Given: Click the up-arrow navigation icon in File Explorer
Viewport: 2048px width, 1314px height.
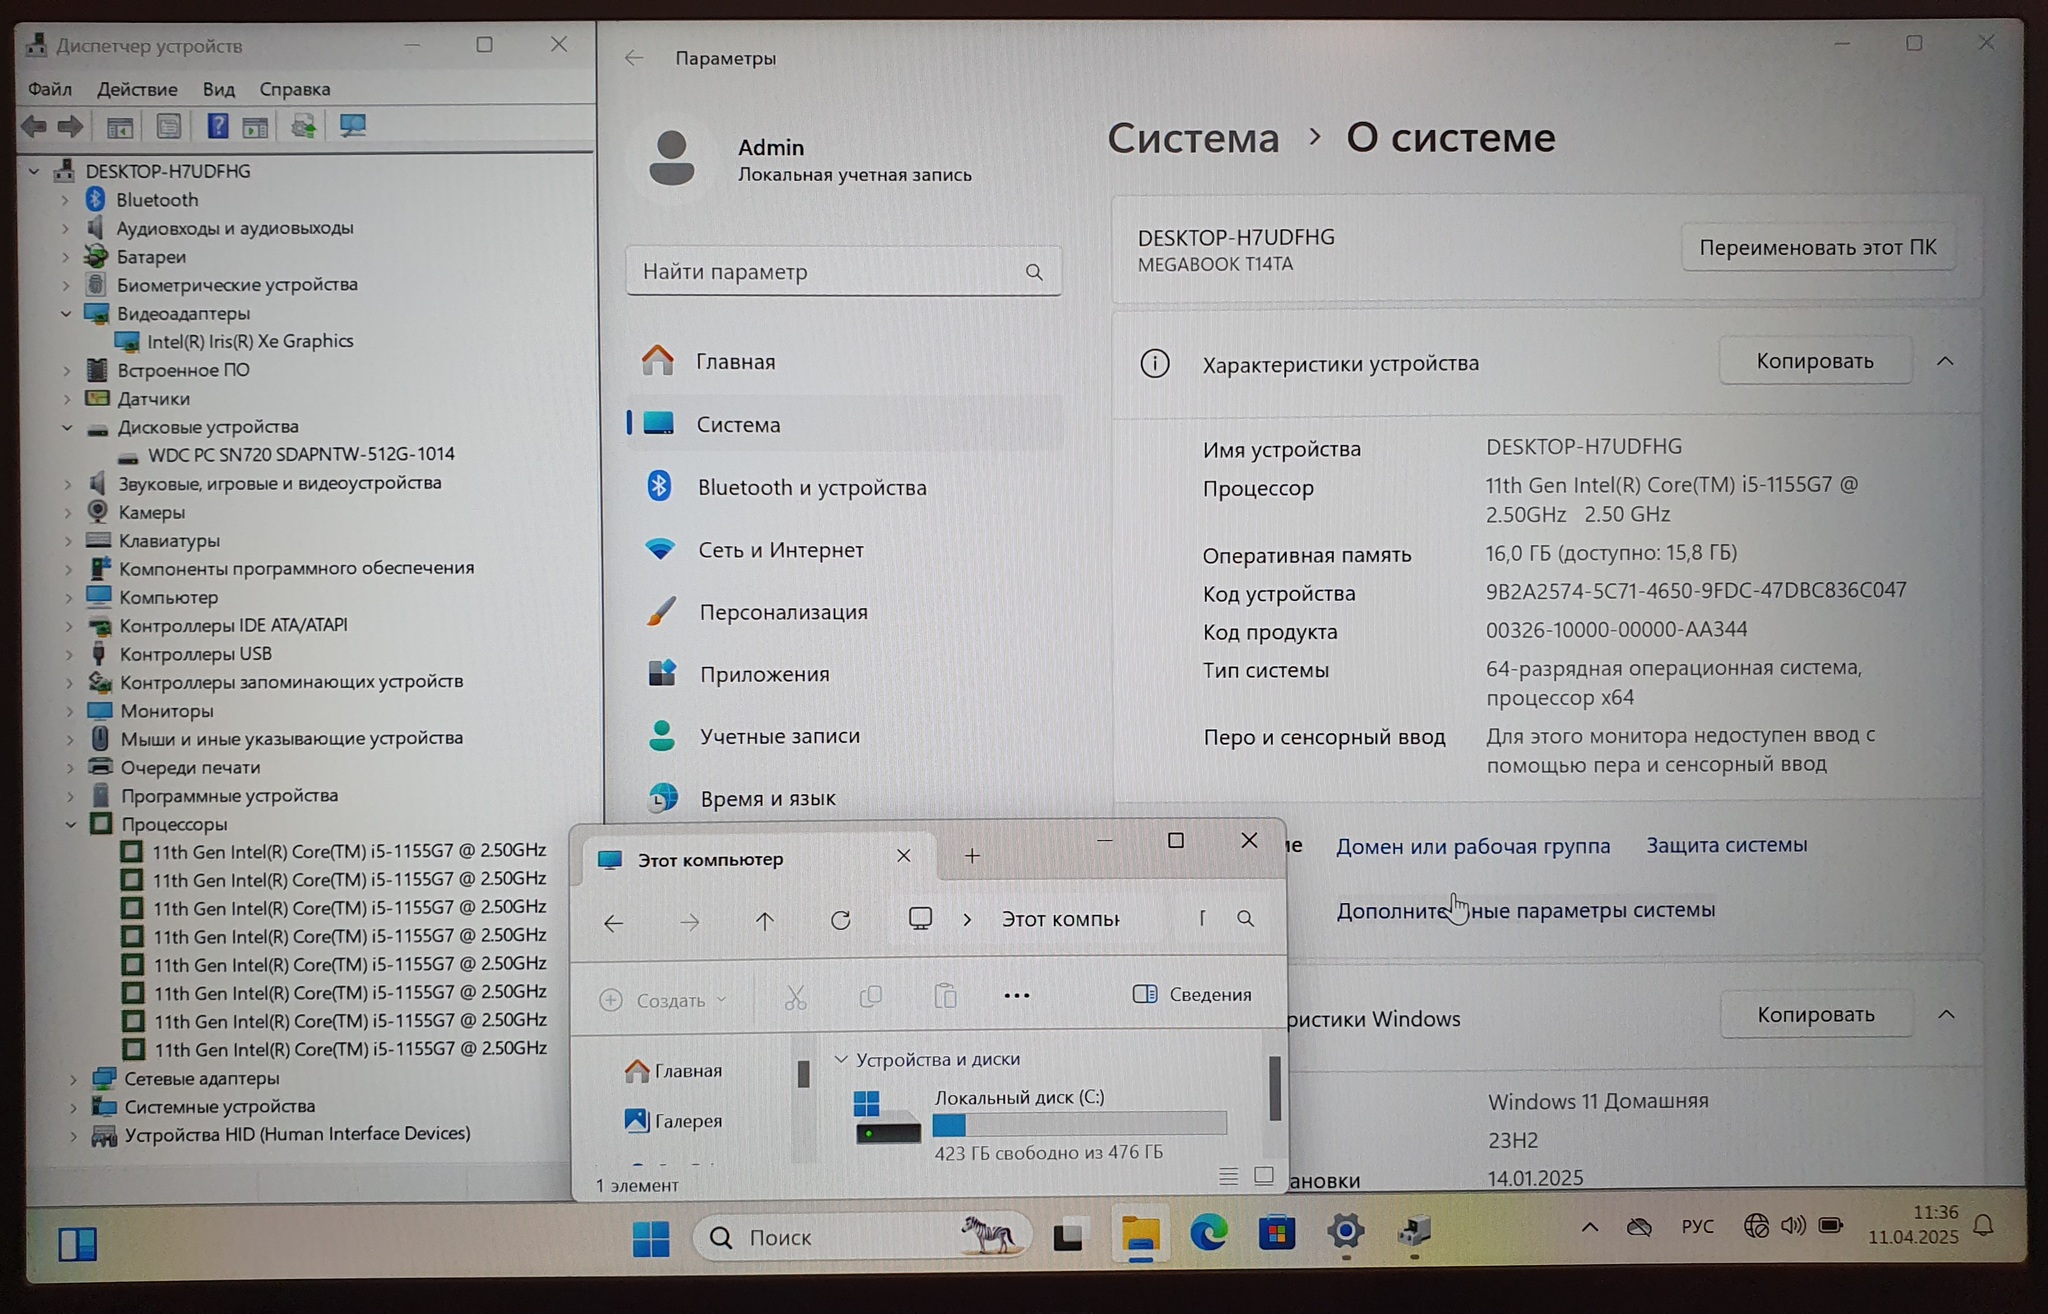Looking at the screenshot, I should 765,921.
